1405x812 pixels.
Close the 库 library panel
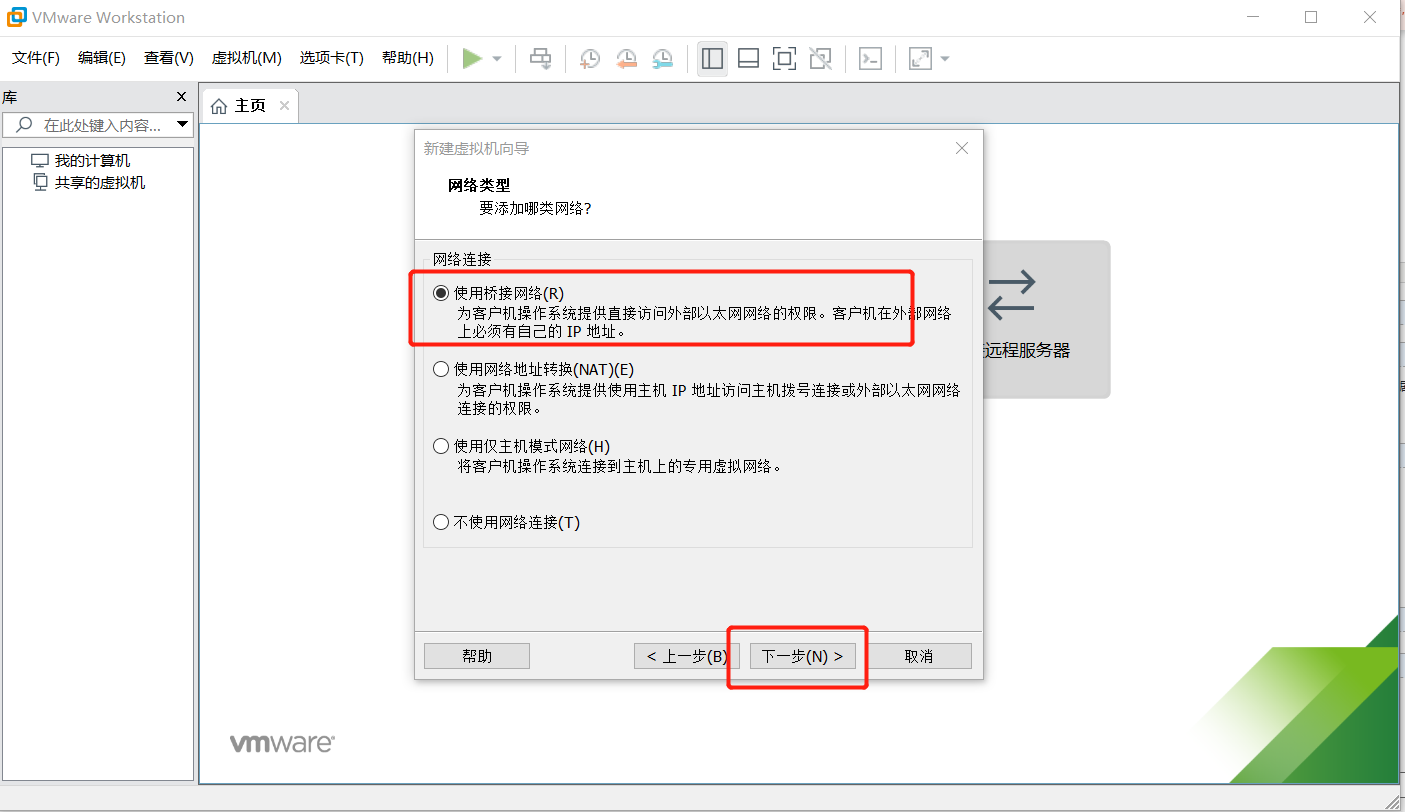click(x=182, y=97)
